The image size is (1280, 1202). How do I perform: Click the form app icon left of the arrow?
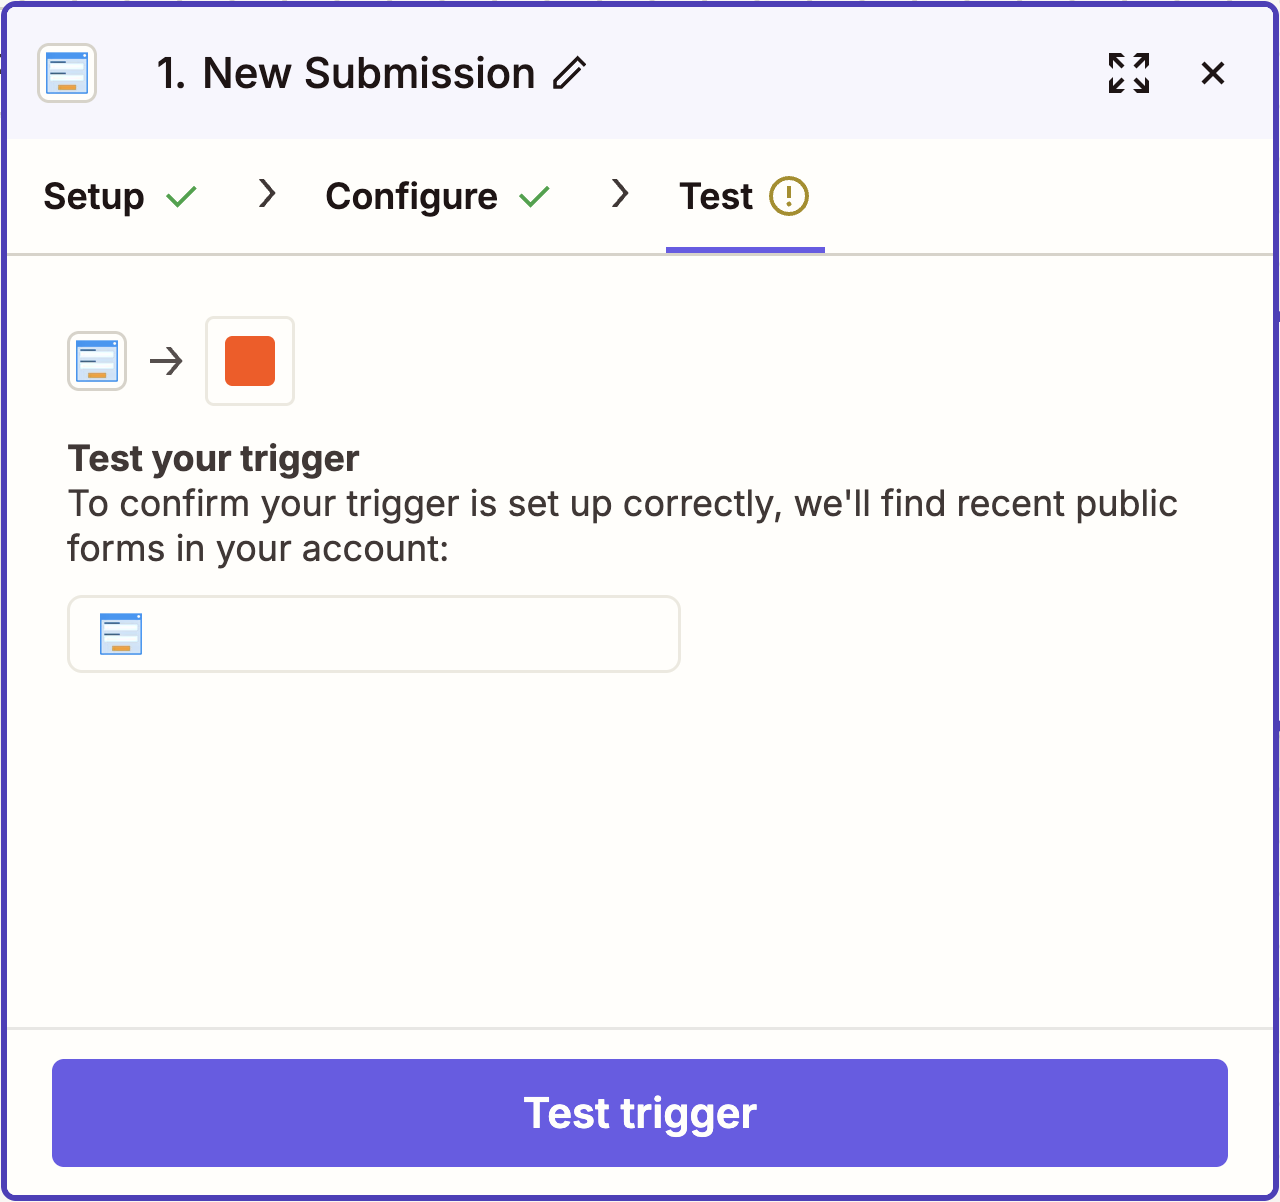click(x=97, y=361)
